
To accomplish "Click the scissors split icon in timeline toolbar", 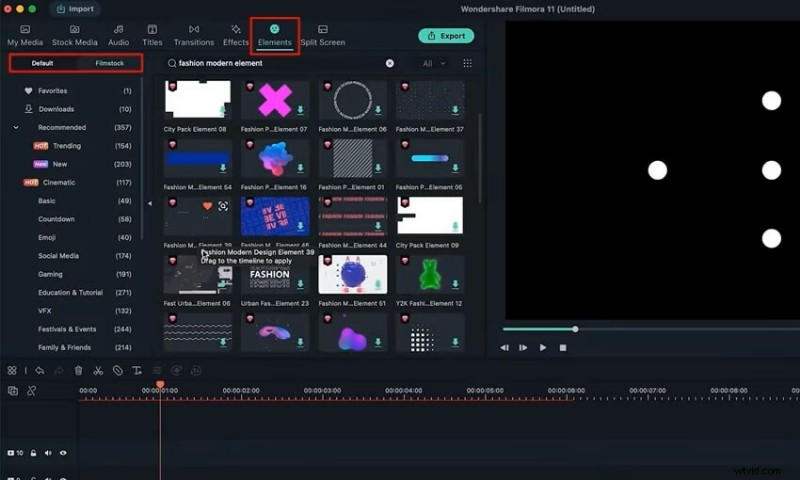I will [x=98, y=370].
